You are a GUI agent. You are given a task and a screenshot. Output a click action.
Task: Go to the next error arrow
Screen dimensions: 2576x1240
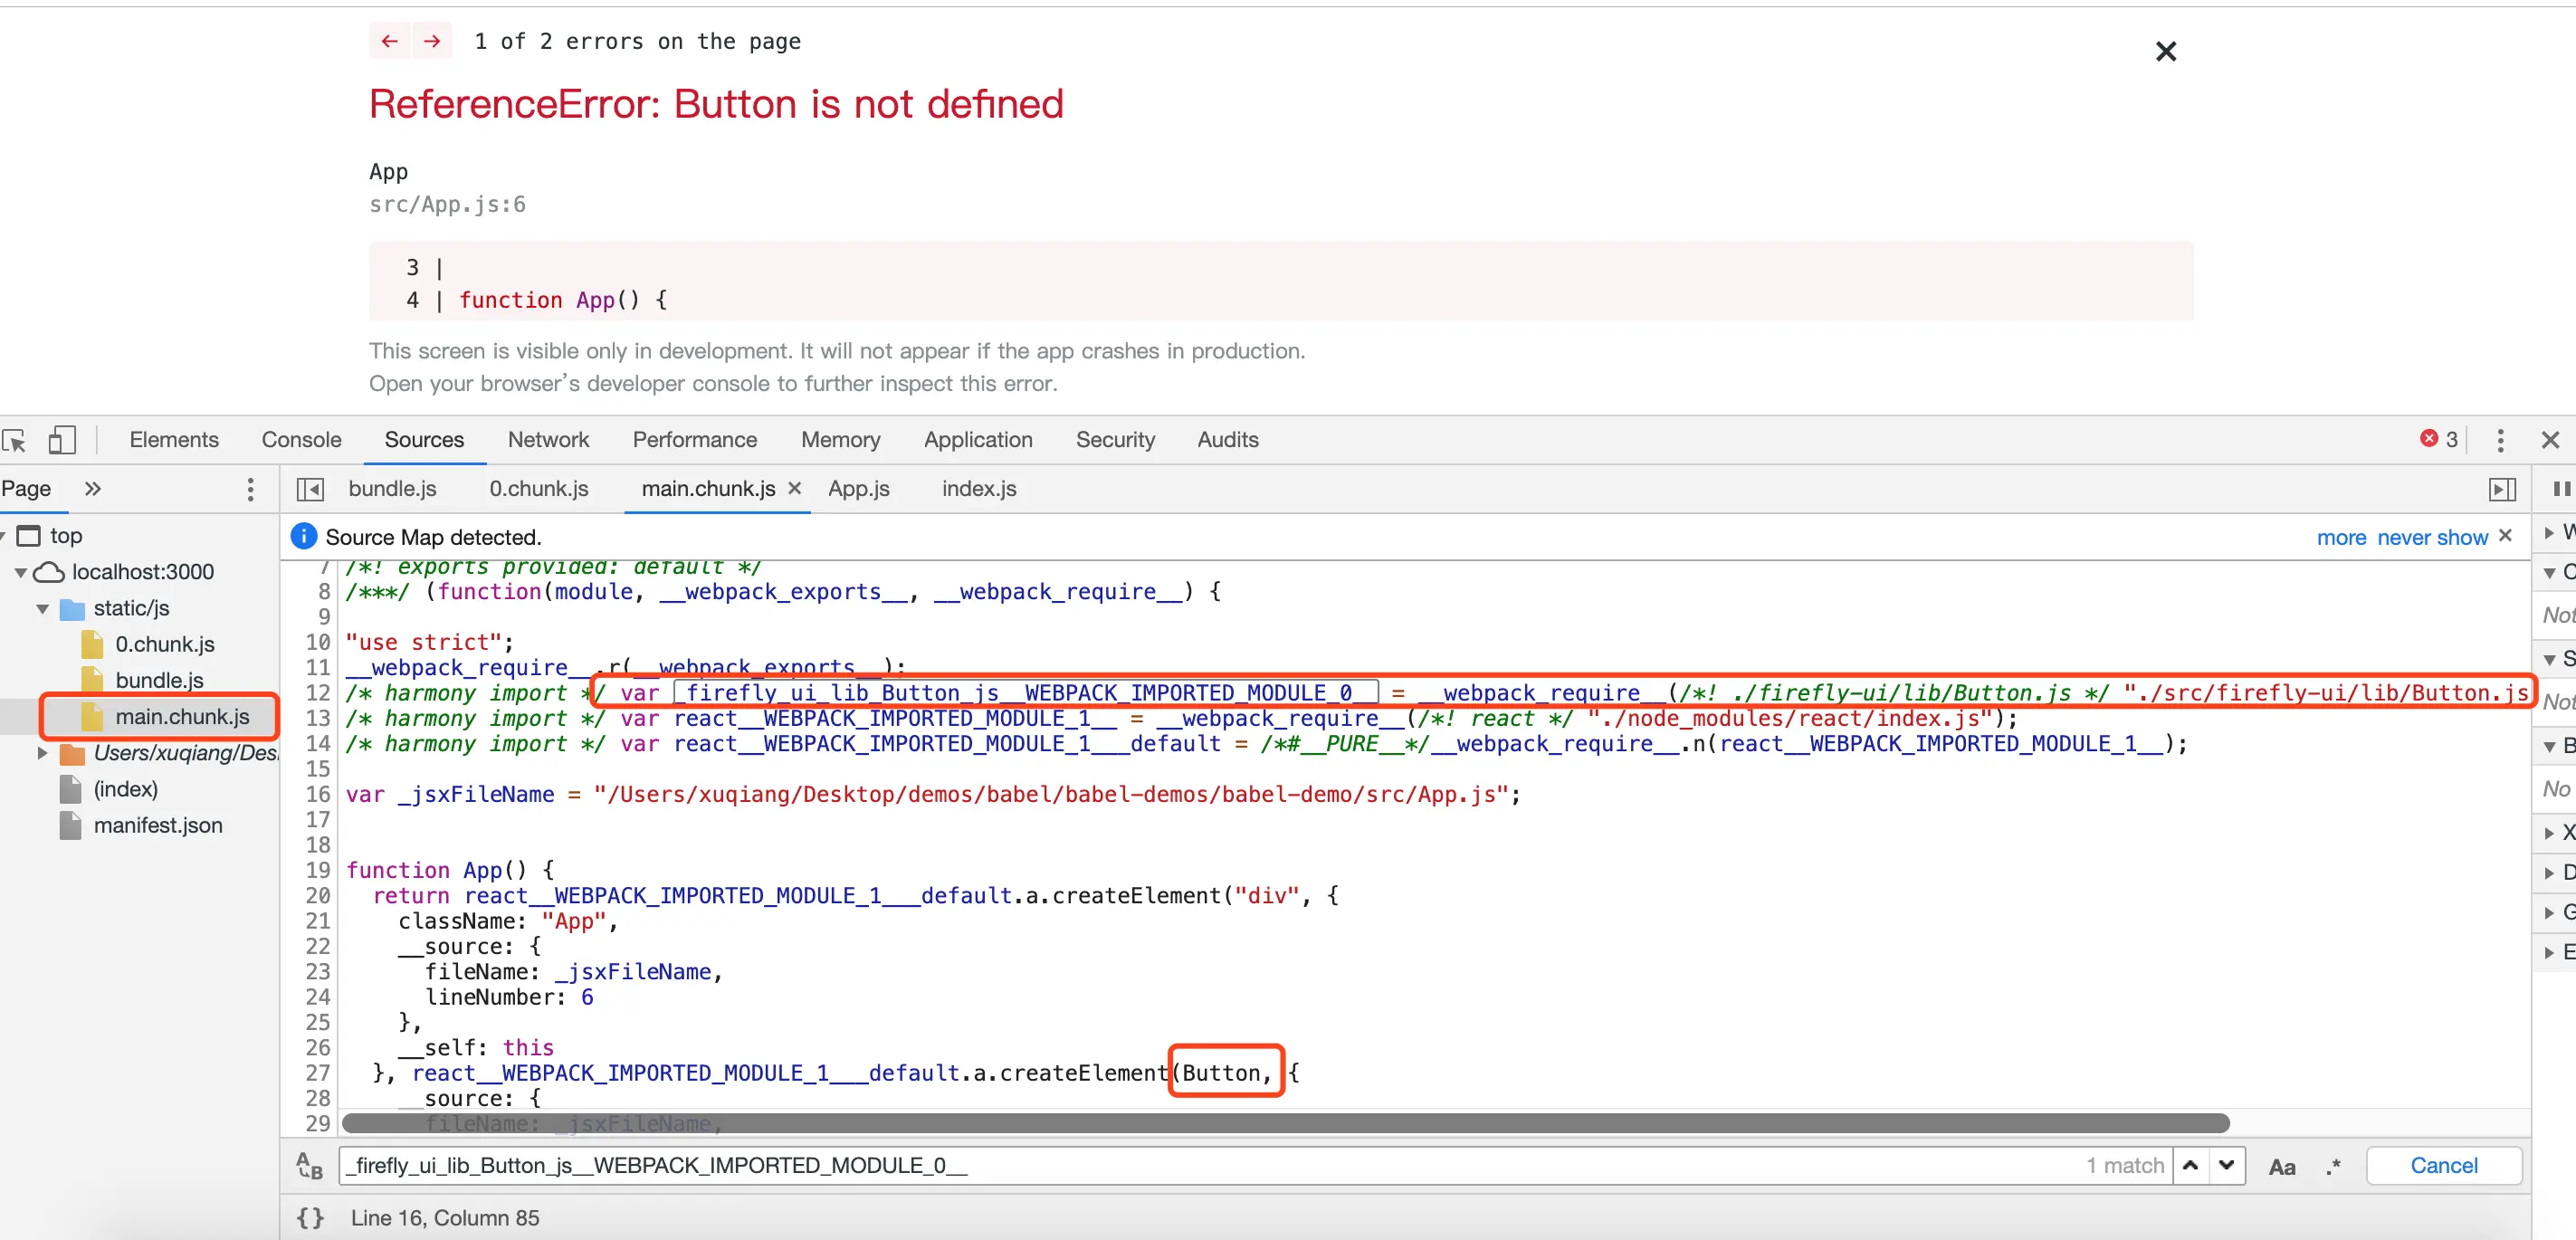(x=432, y=41)
